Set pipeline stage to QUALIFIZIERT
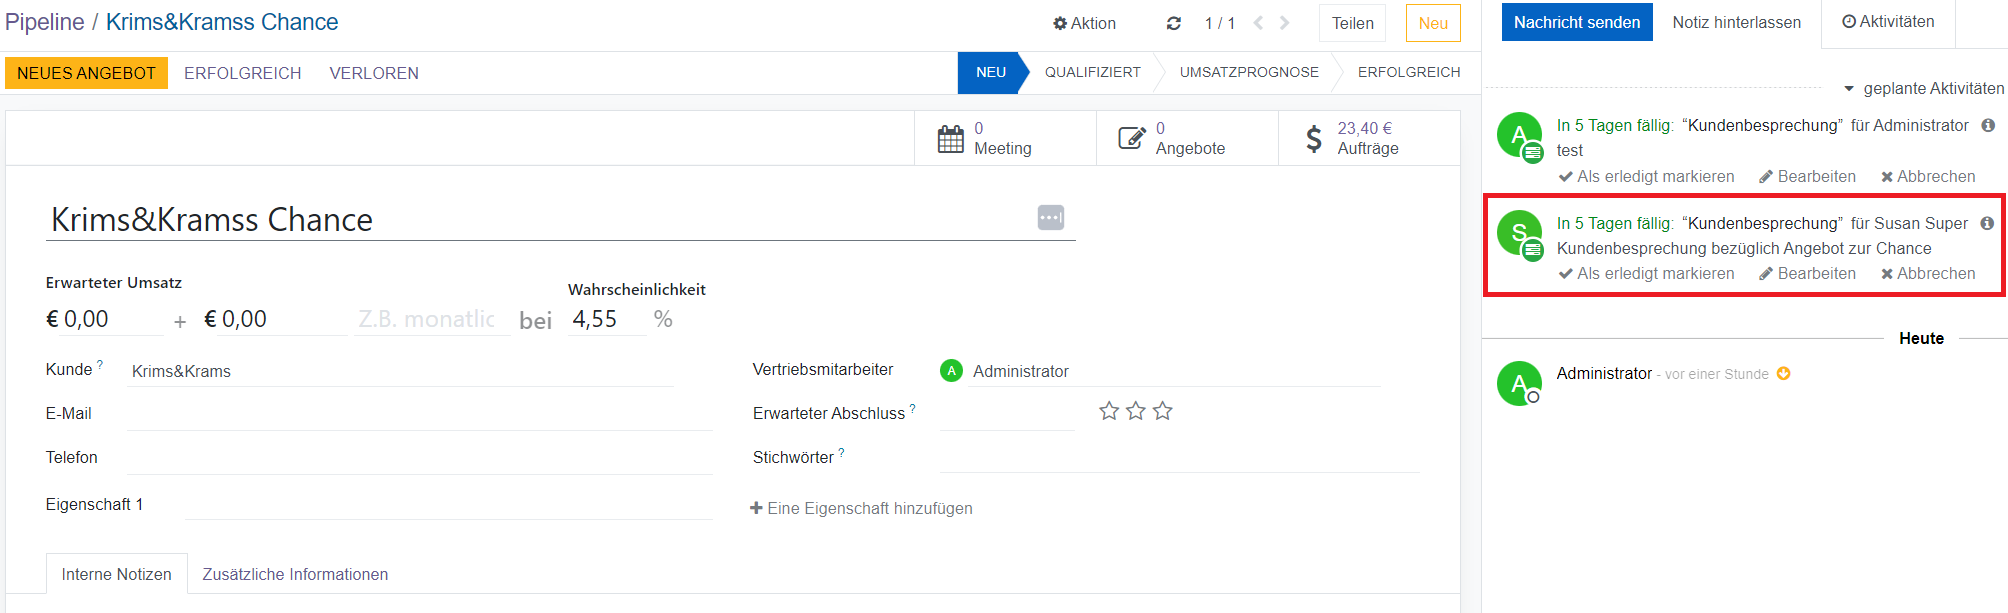Viewport: 2008px width, 613px height. (1092, 72)
